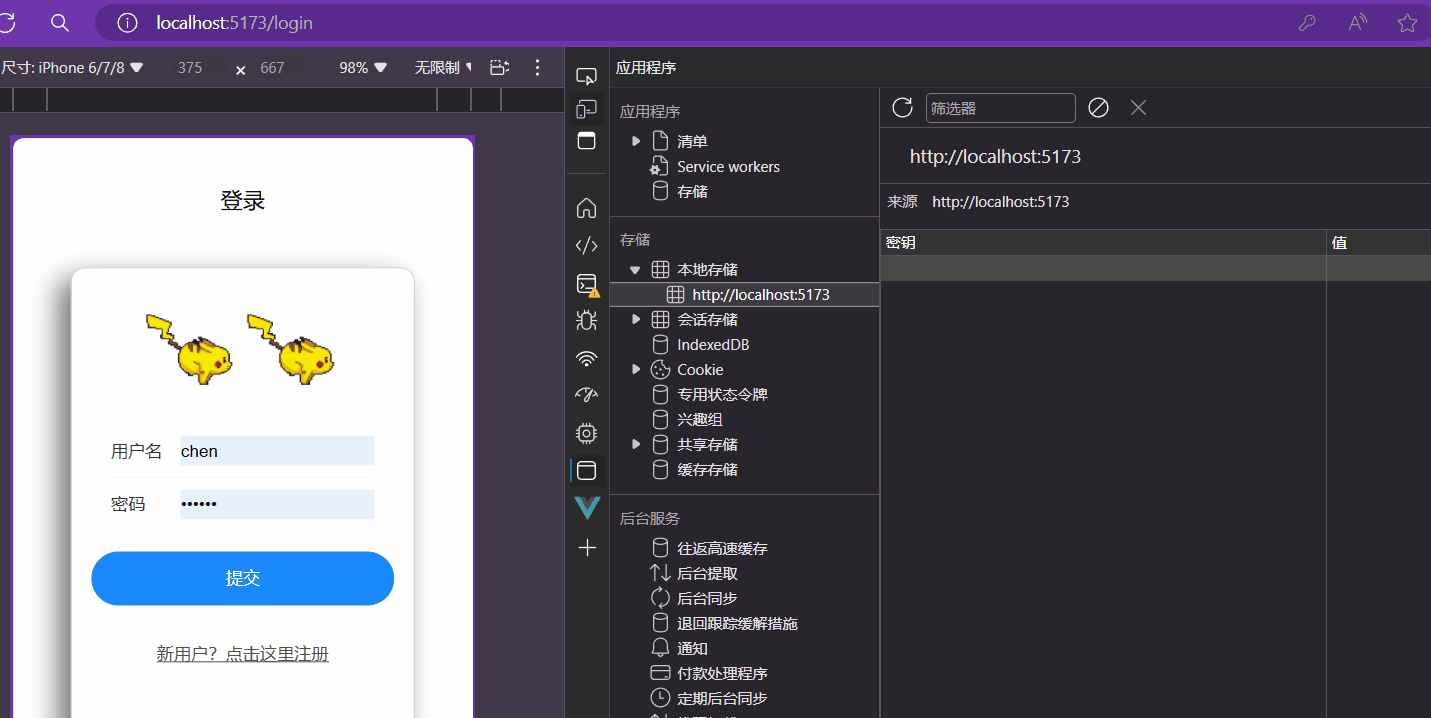The width and height of the screenshot is (1431, 718).
Task: Click the browser search icon
Action: (59, 23)
